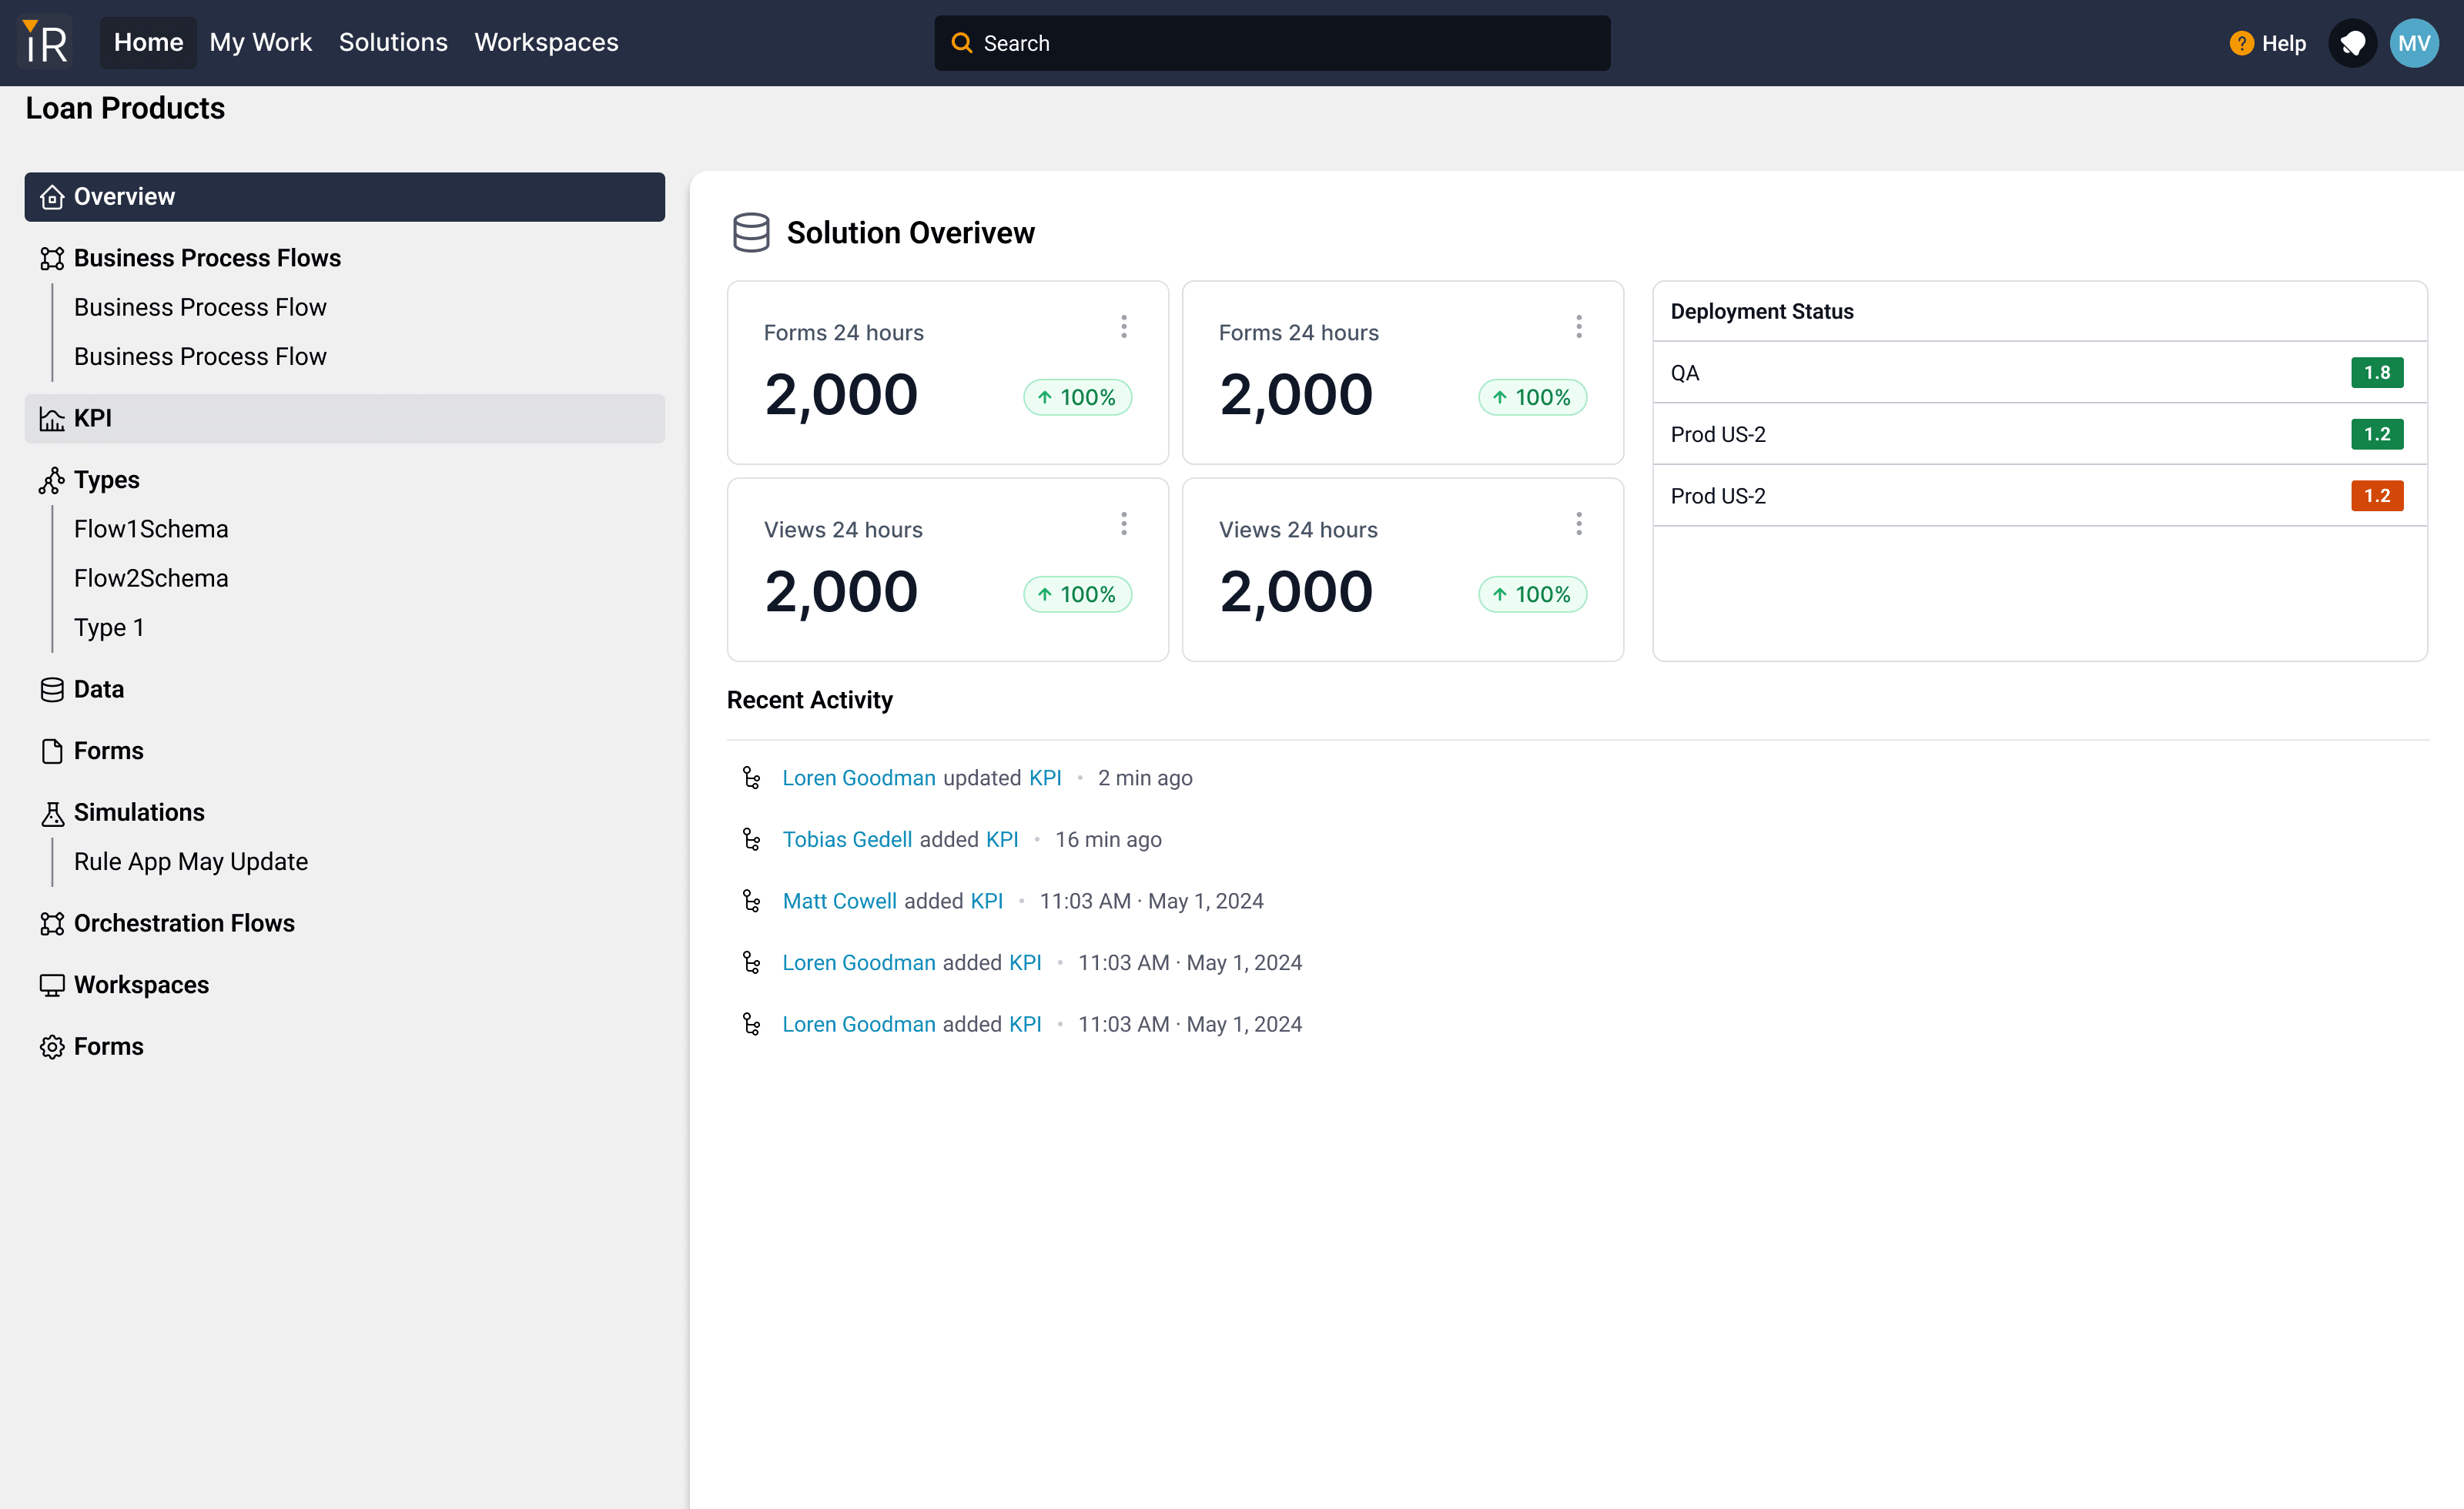Click the Overview home icon
This screenshot has height=1509, width=2464.
click(52, 197)
